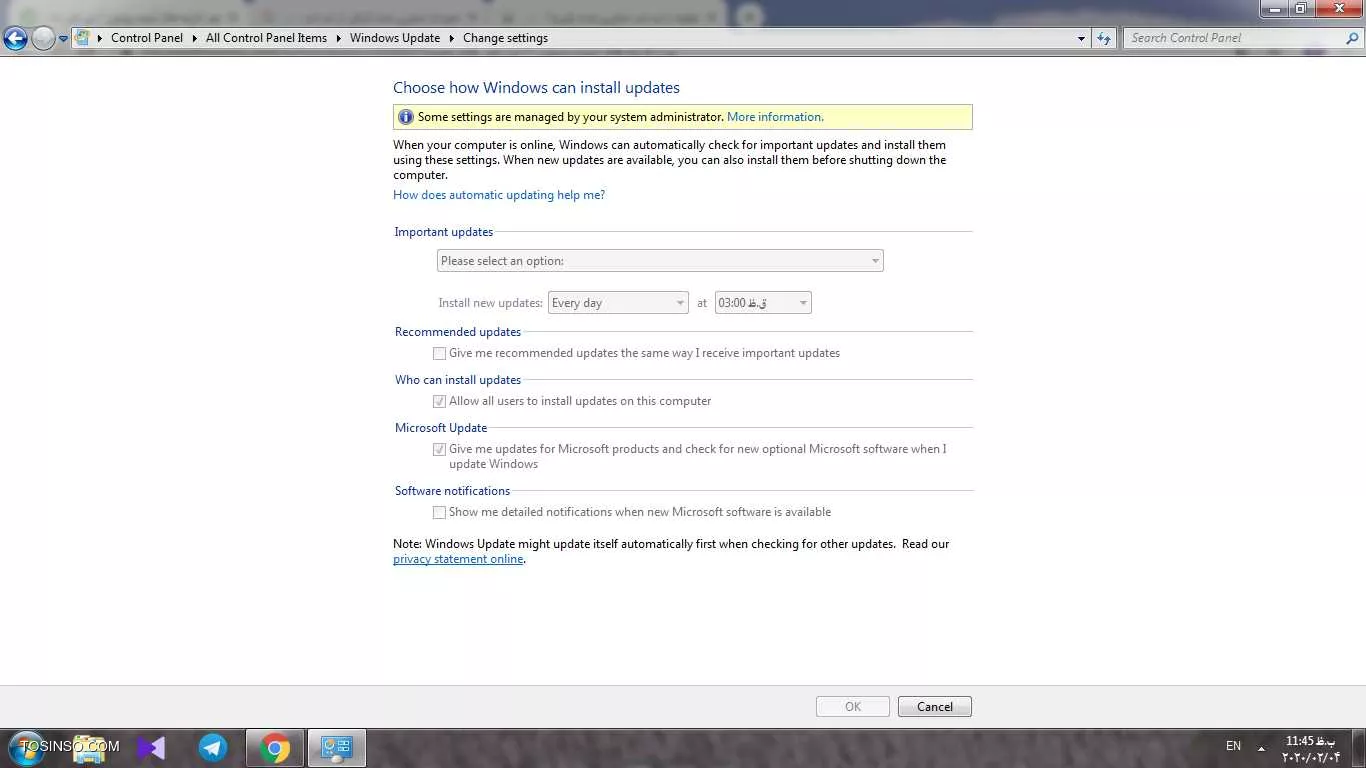
Task: Click the Important updates section heading
Action: click(443, 232)
